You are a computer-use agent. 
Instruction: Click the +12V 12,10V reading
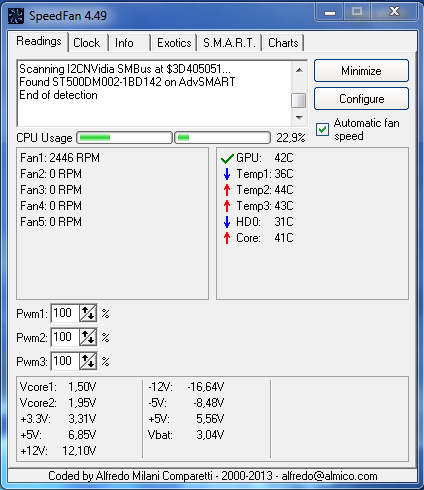[58, 451]
